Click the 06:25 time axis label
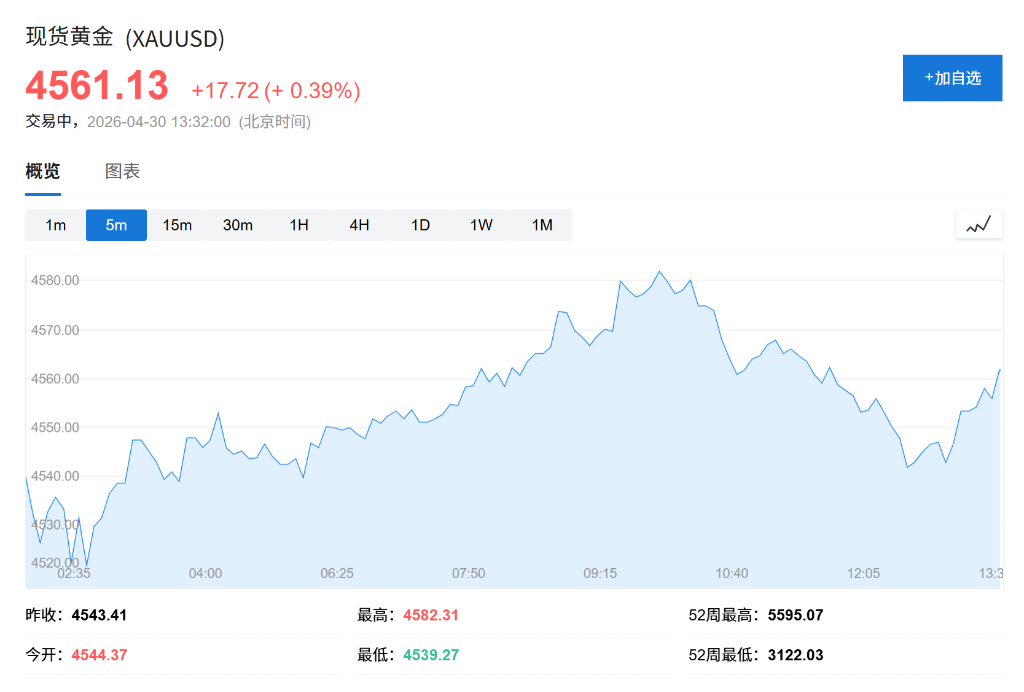 [337, 573]
